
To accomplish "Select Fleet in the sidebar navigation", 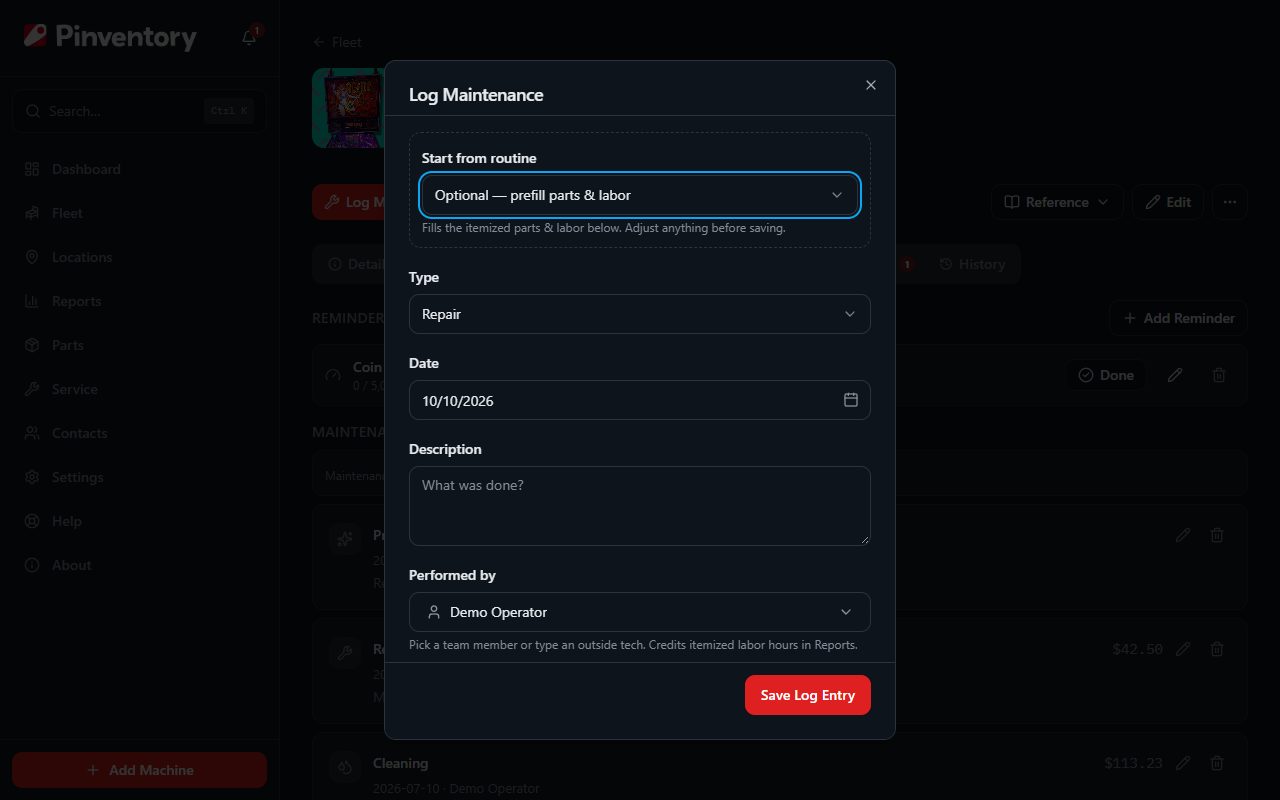I will tap(139, 213).
